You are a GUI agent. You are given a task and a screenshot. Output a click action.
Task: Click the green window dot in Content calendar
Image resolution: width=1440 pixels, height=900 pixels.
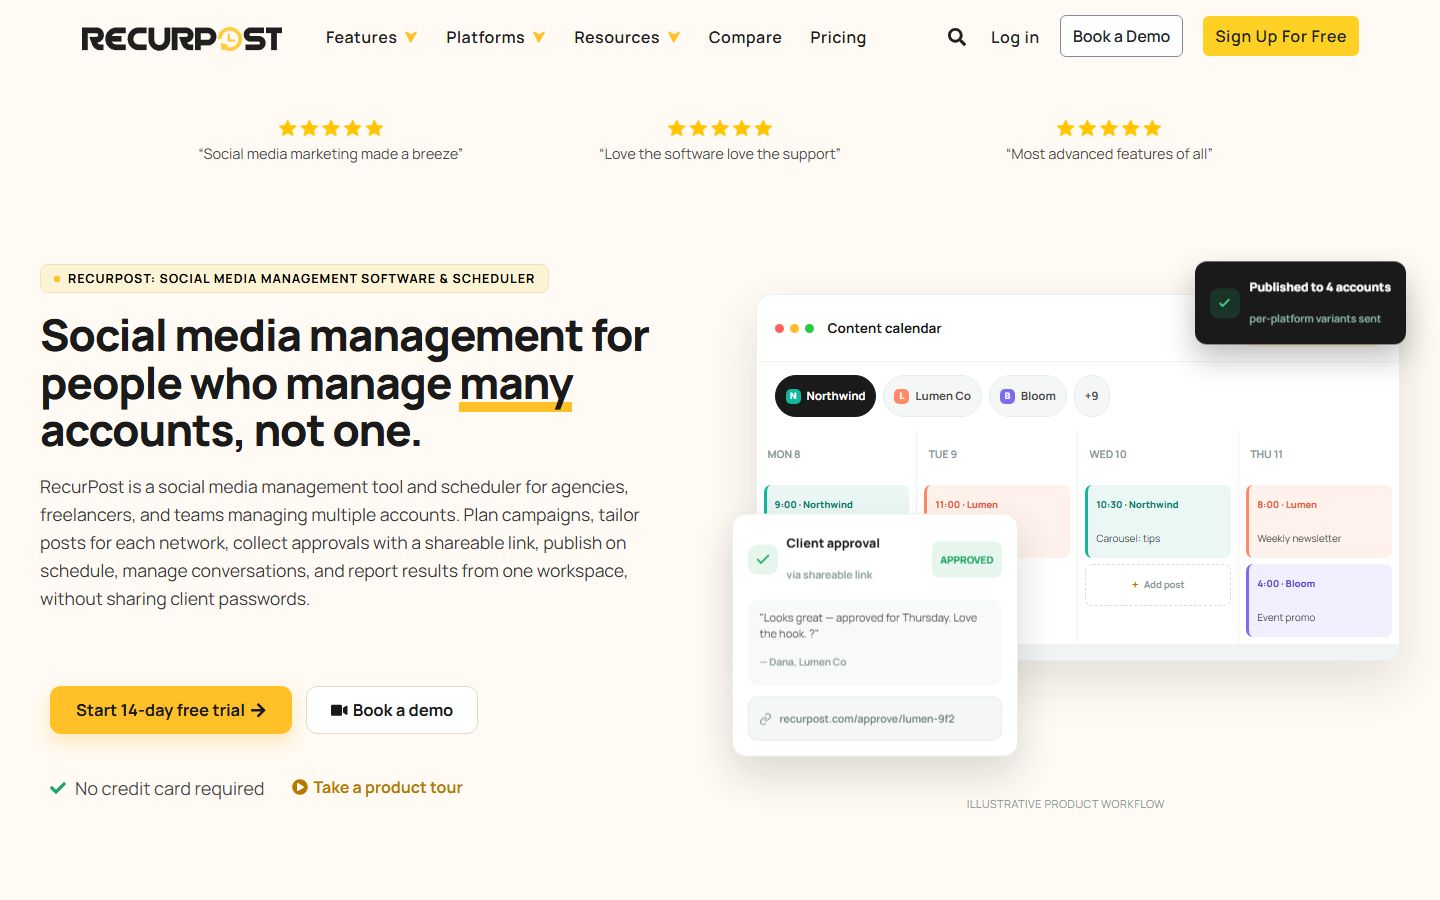pyautogui.click(x=810, y=328)
